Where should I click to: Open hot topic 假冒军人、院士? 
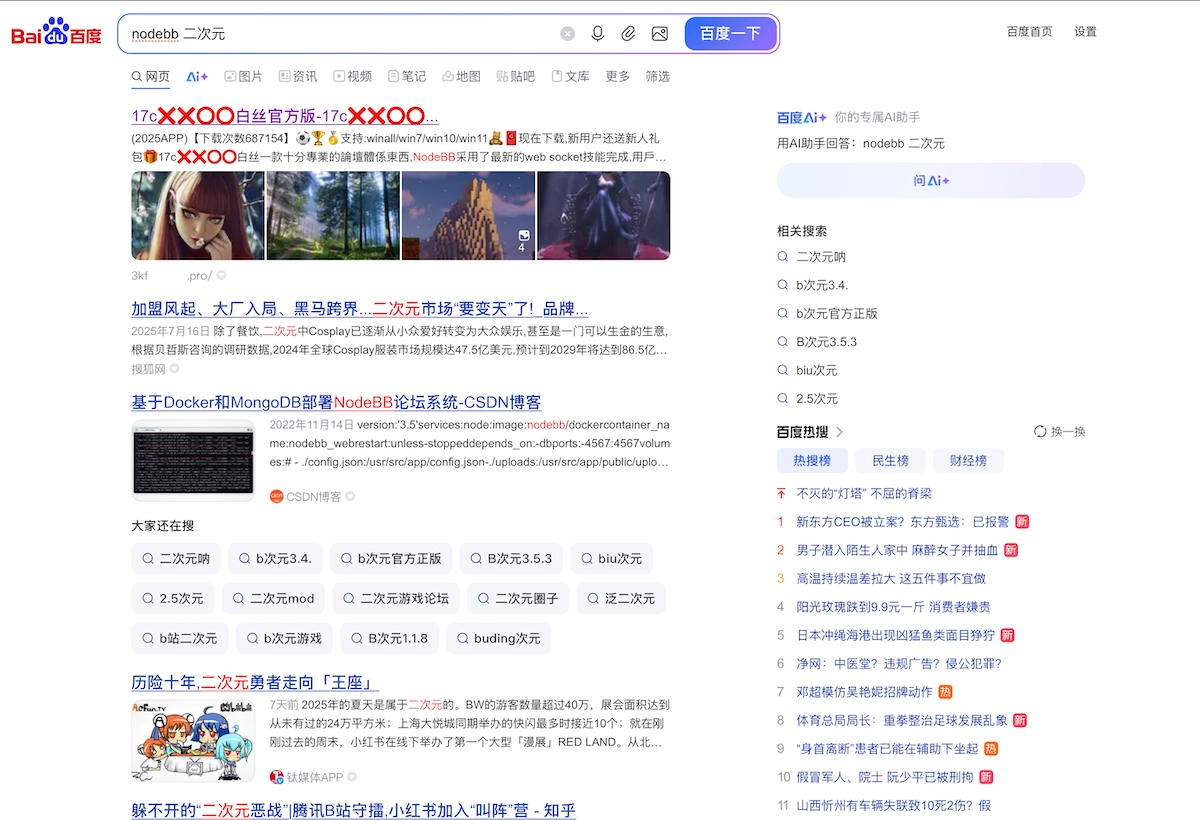(x=884, y=777)
